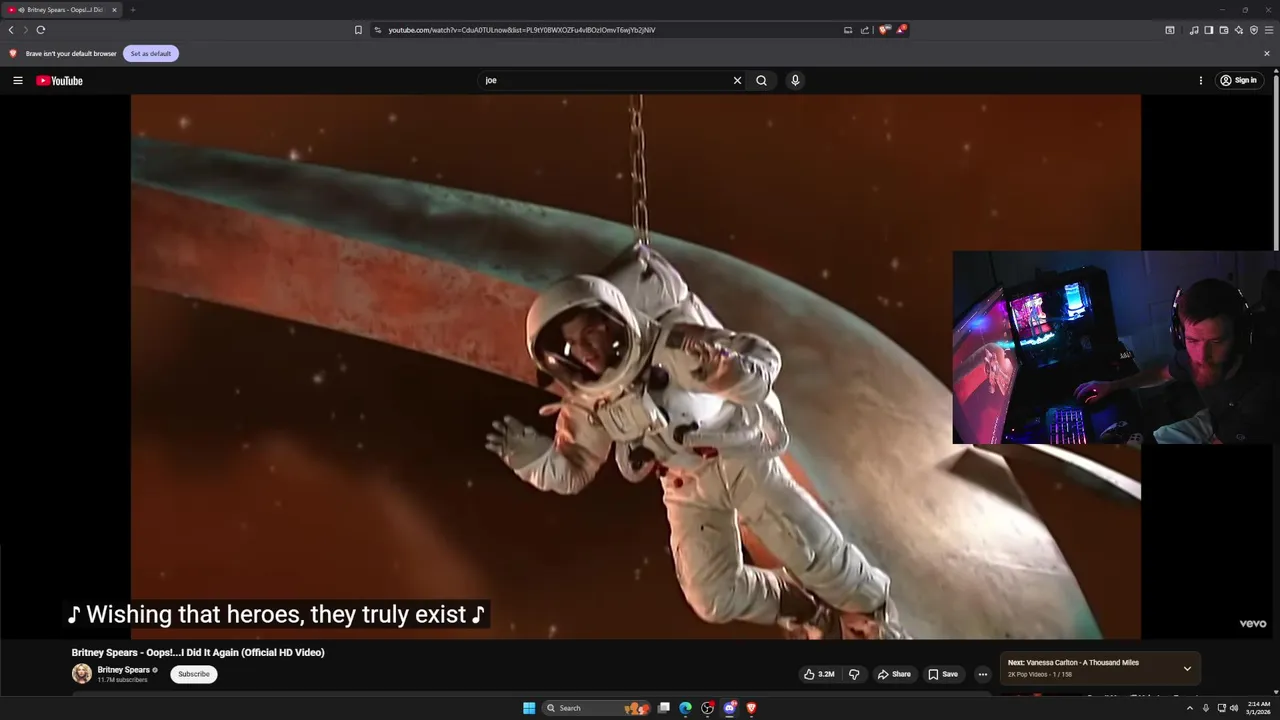
Task: Dislike the video
Action: pyautogui.click(x=854, y=674)
